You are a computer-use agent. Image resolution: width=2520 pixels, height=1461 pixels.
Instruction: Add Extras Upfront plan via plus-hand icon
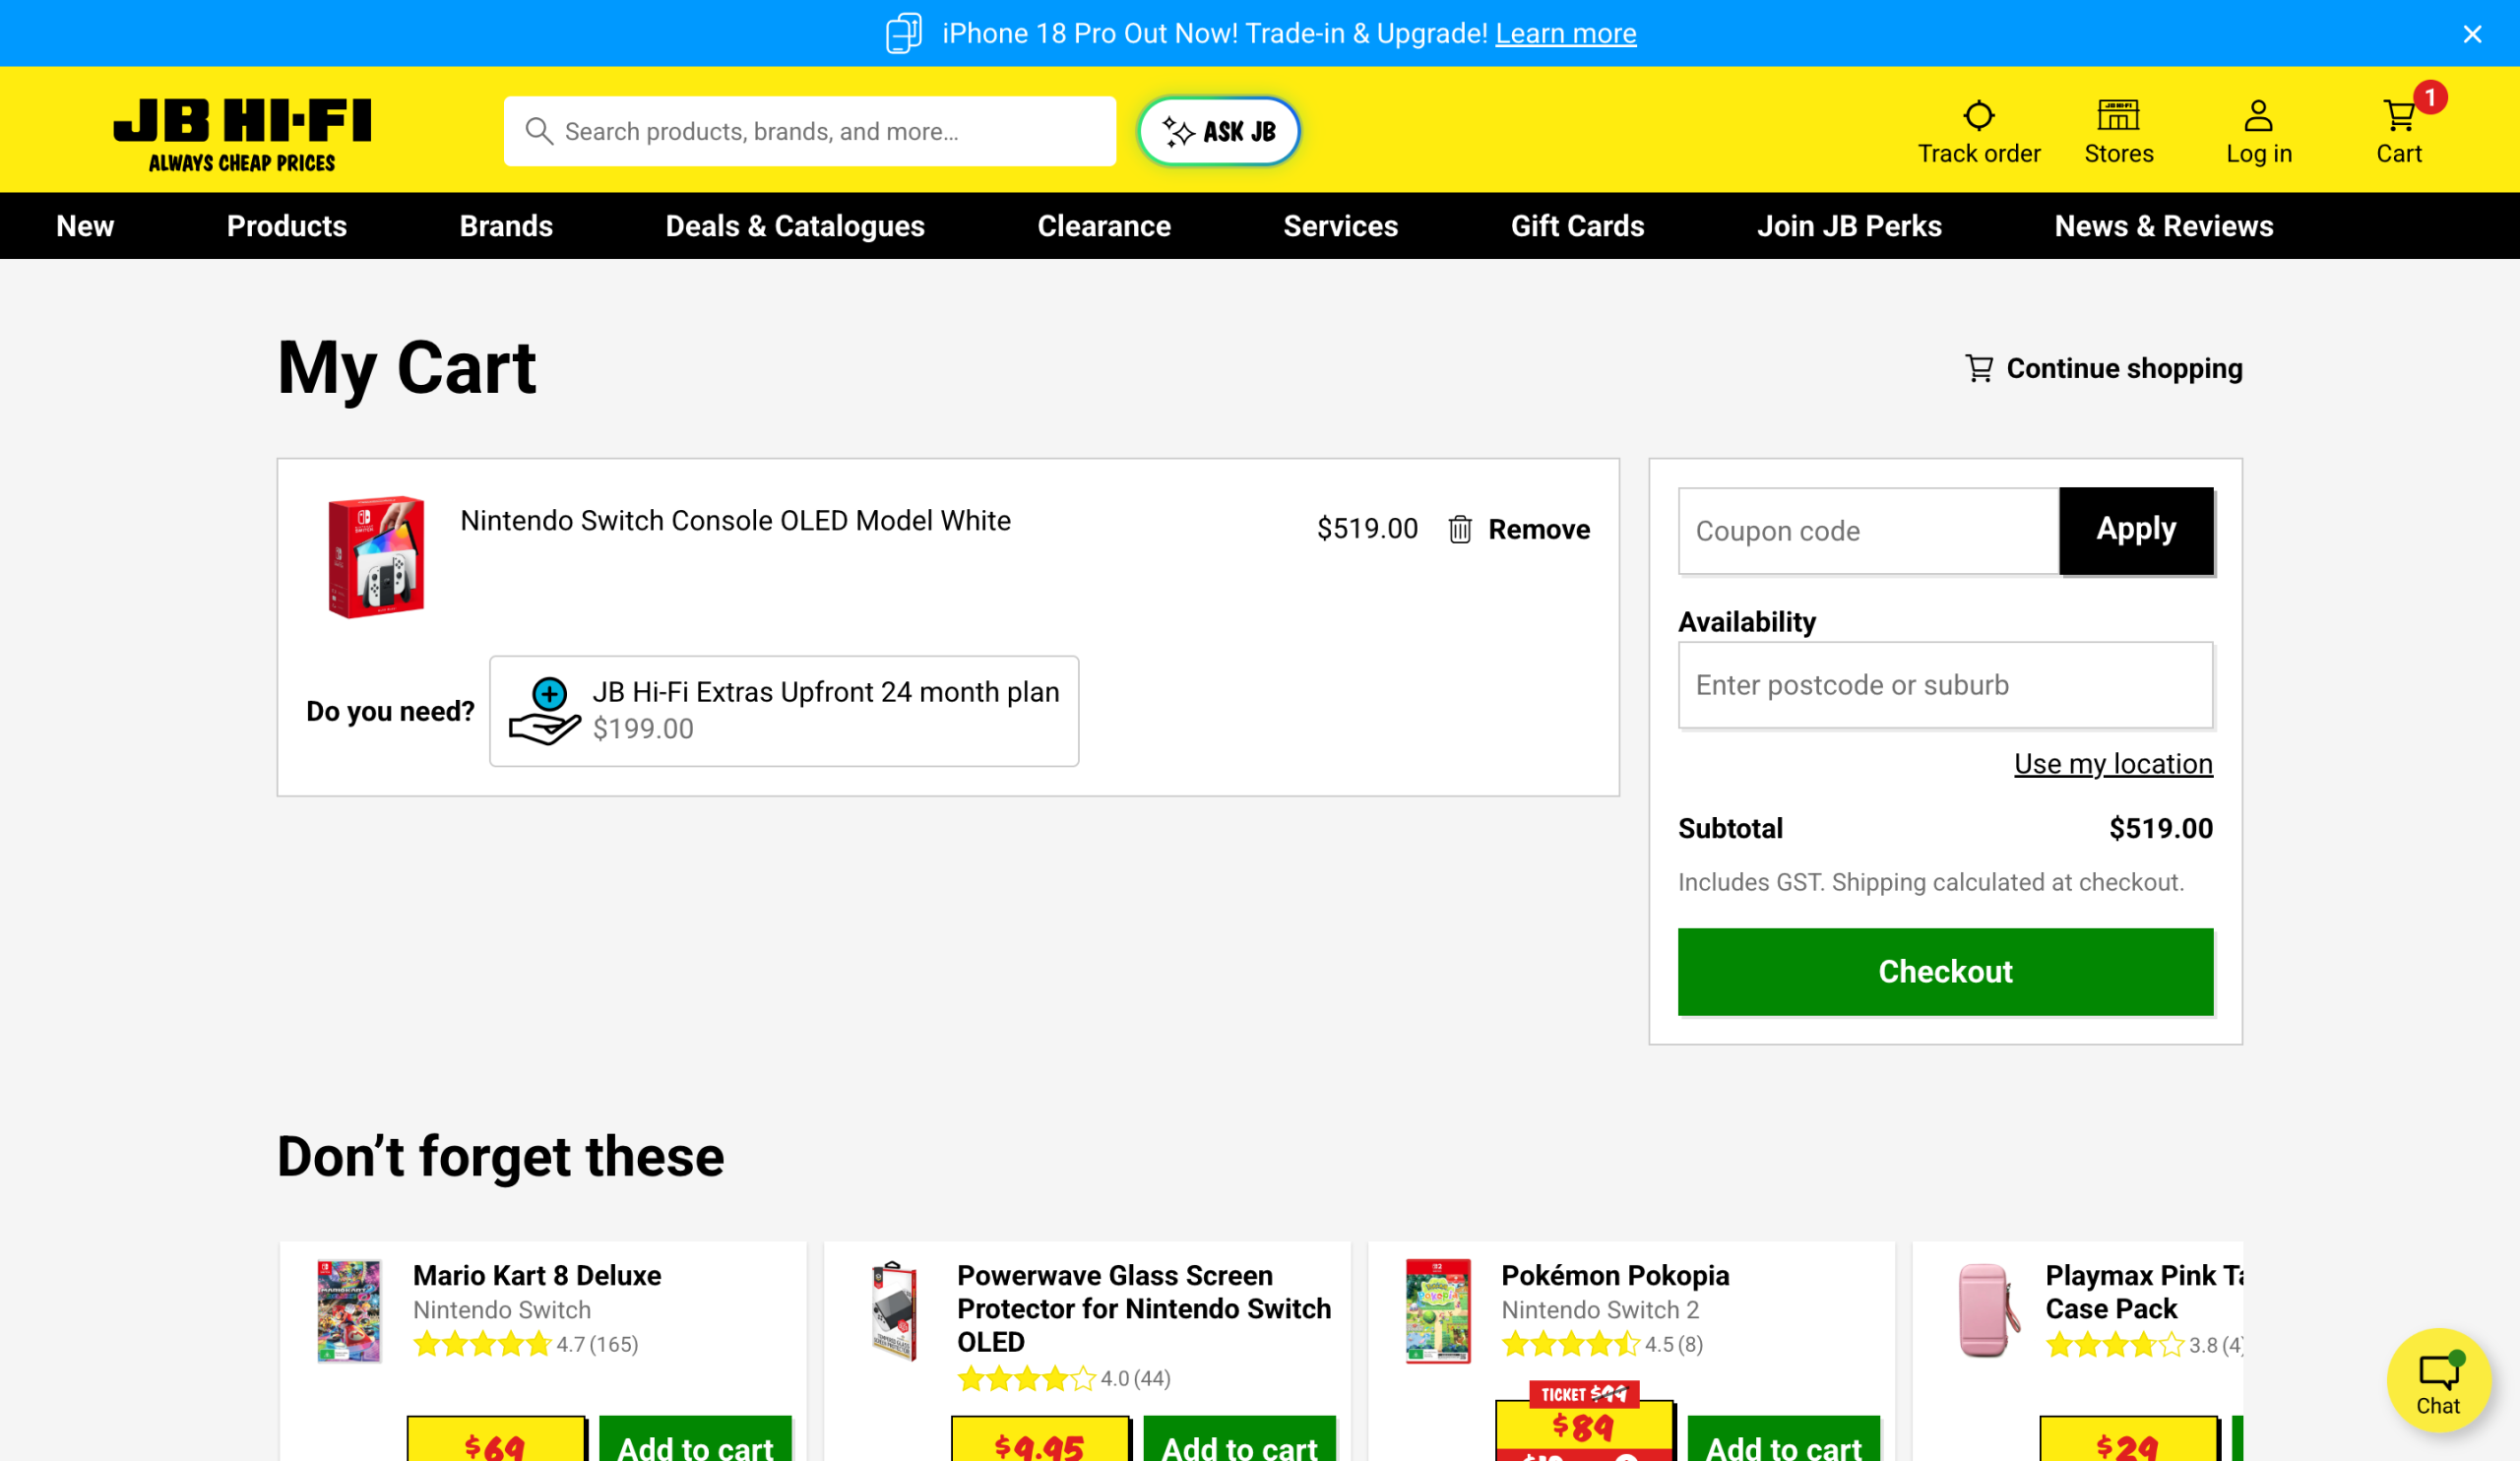pyautogui.click(x=545, y=711)
